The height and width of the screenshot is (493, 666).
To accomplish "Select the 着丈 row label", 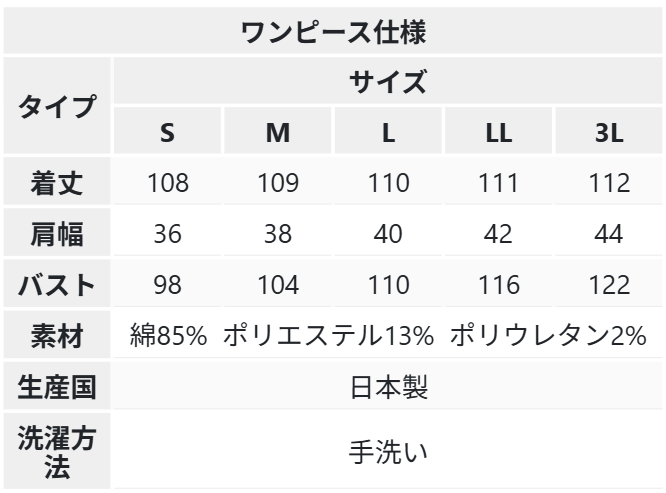I will pyautogui.click(x=57, y=181).
